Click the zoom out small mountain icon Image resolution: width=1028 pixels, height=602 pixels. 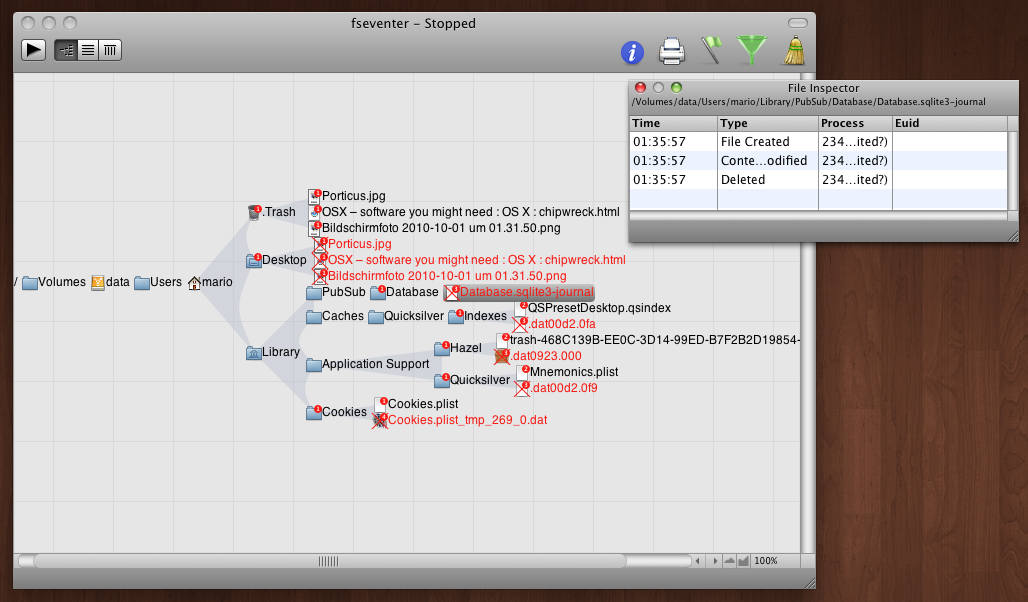click(x=729, y=561)
